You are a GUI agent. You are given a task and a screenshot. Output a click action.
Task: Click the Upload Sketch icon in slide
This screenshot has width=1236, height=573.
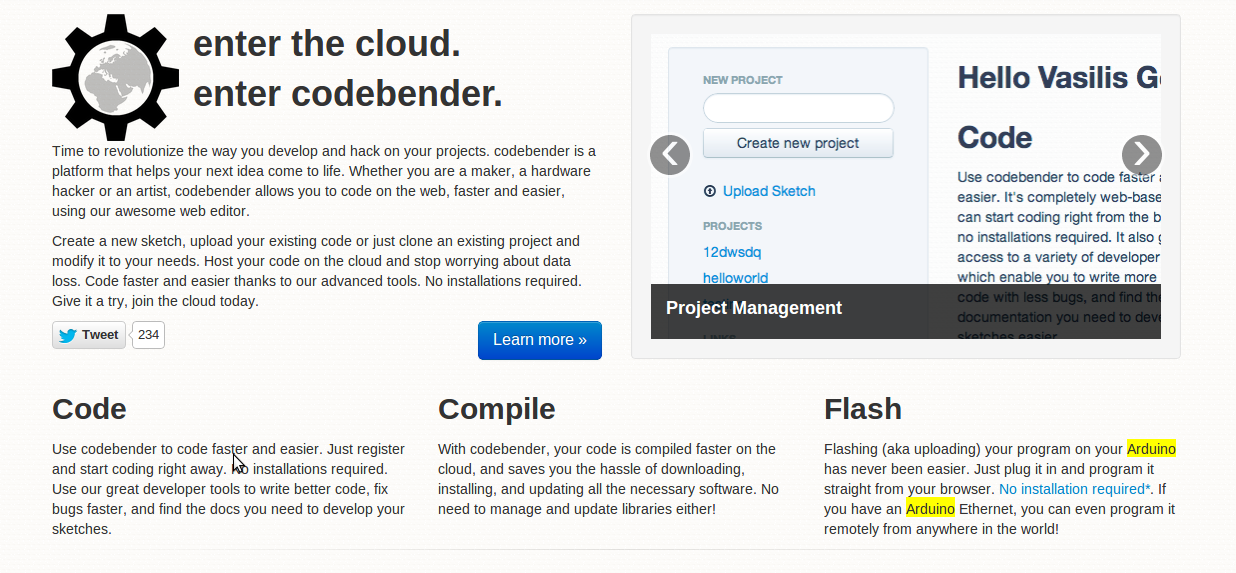[710, 191]
